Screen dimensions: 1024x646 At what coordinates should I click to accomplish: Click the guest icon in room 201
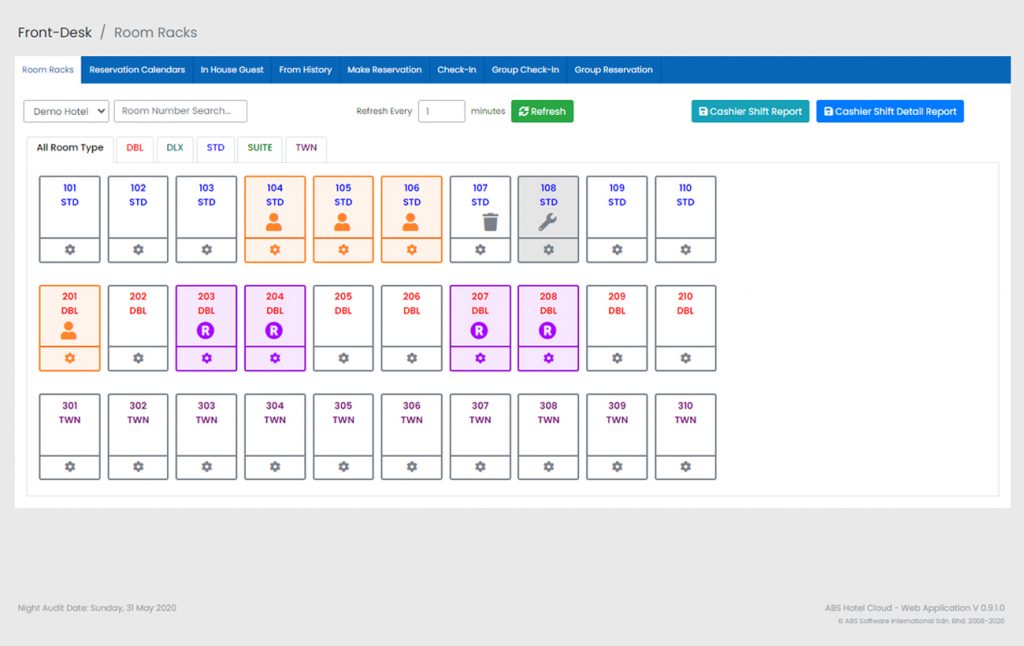69,331
